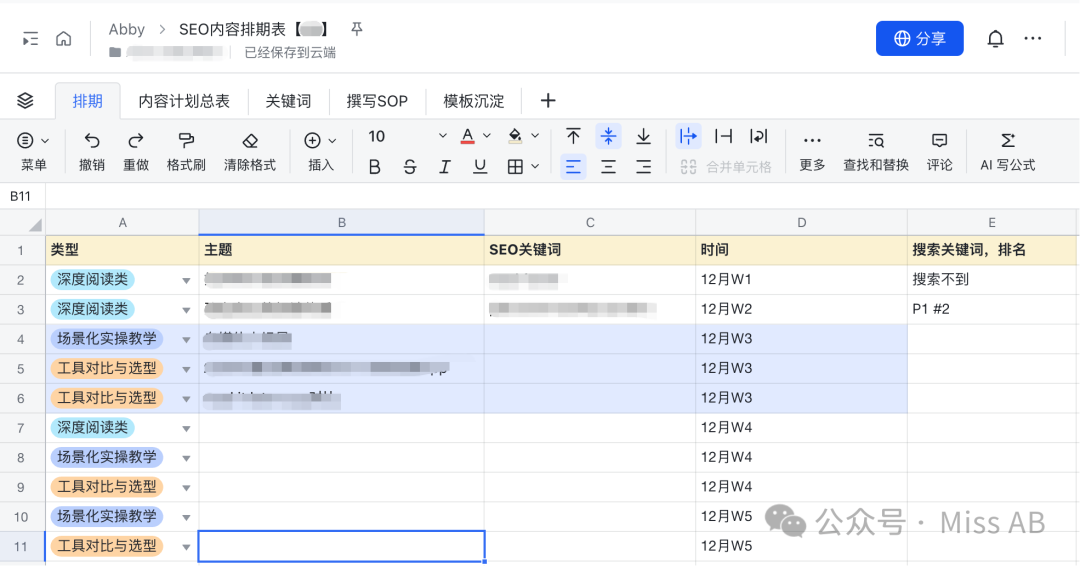Open the comments (评论) panel
The height and width of the screenshot is (566, 1080).
pyautogui.click(x=939, y=141)
